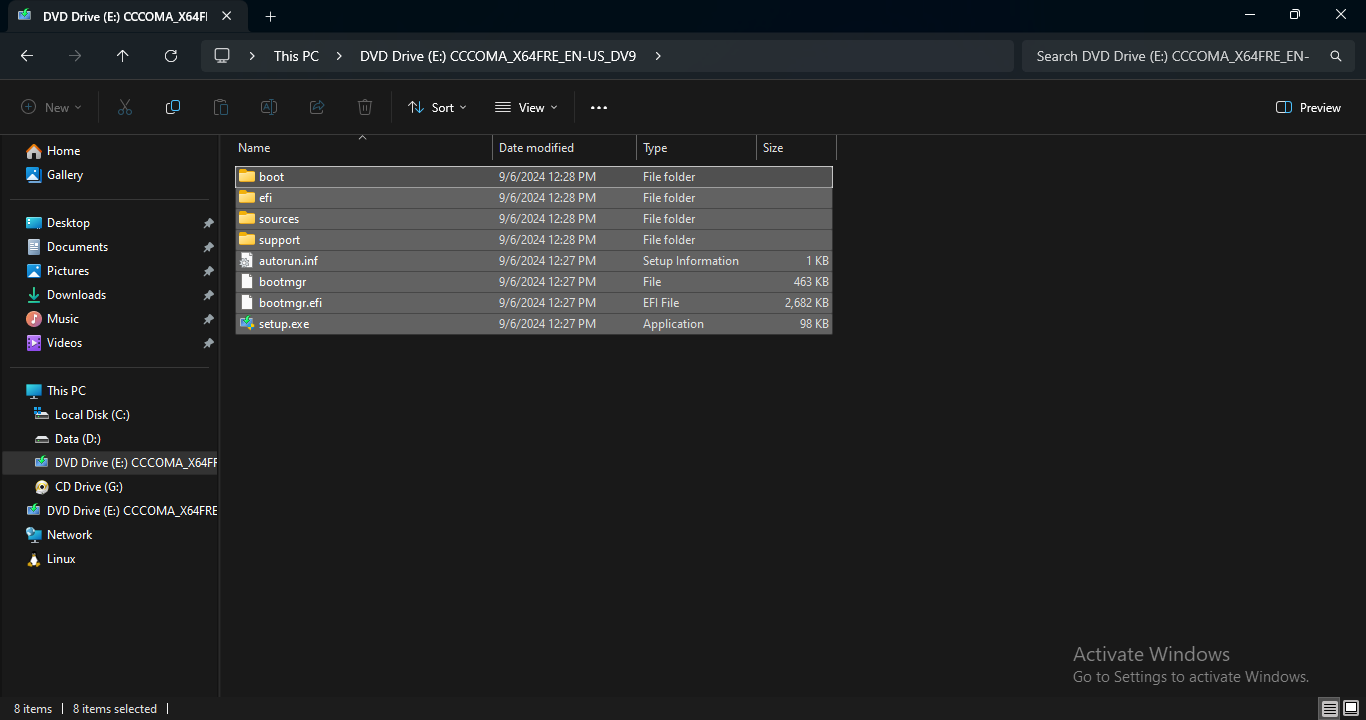Select the second DVD Drive (E:) entry above Network
The width and height of the screenshot is (1366, 720).
120,511
